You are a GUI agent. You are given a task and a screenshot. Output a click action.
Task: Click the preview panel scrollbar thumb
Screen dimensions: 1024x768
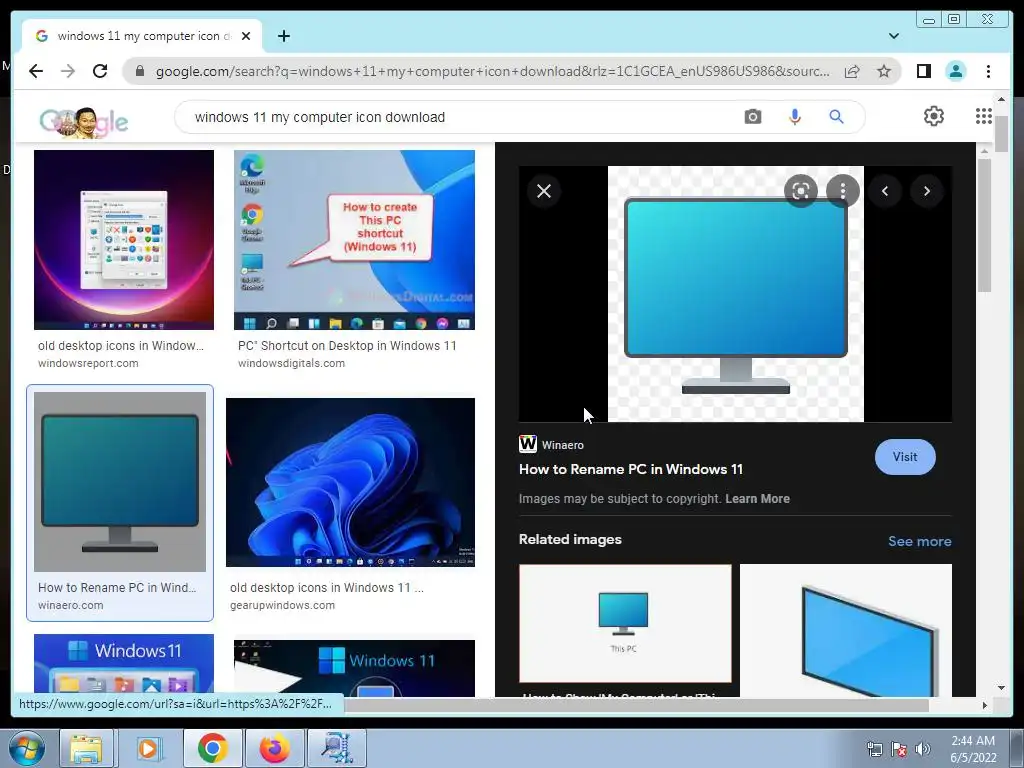984,225
